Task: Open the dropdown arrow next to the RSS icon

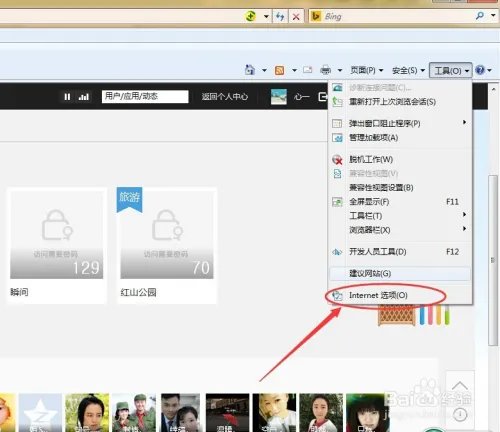Action: [294, 70]
